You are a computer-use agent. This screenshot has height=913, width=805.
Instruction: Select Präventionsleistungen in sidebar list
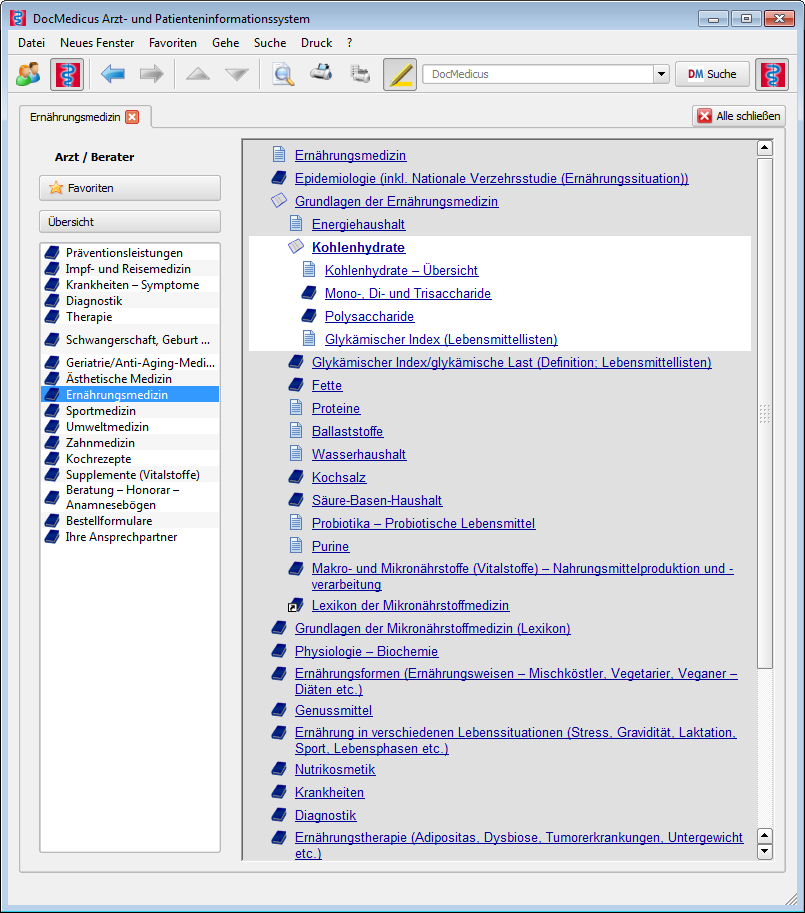pos(130,253)
